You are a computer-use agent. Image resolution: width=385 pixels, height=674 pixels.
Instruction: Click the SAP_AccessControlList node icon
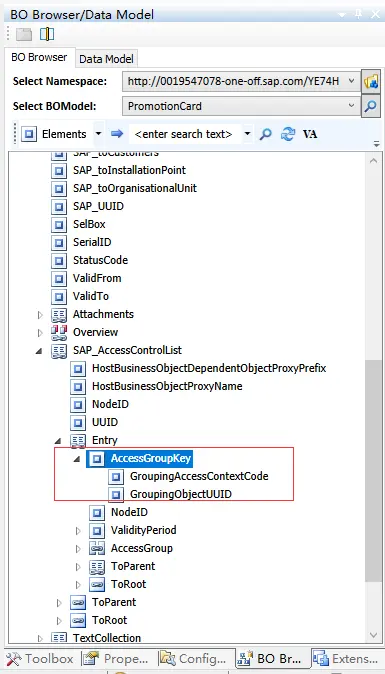click(59, 350)
